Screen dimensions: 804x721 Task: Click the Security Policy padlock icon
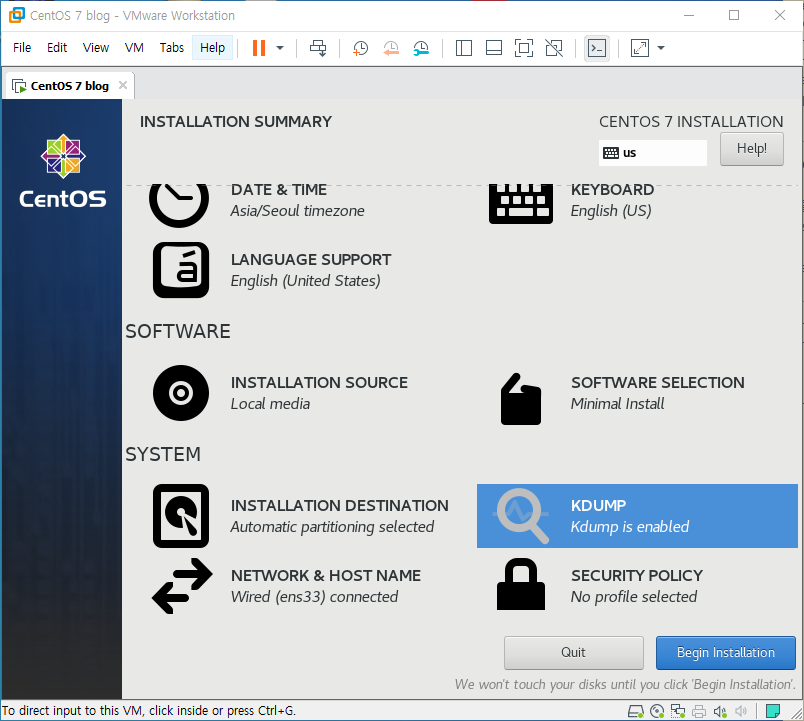tap(521, 584)
